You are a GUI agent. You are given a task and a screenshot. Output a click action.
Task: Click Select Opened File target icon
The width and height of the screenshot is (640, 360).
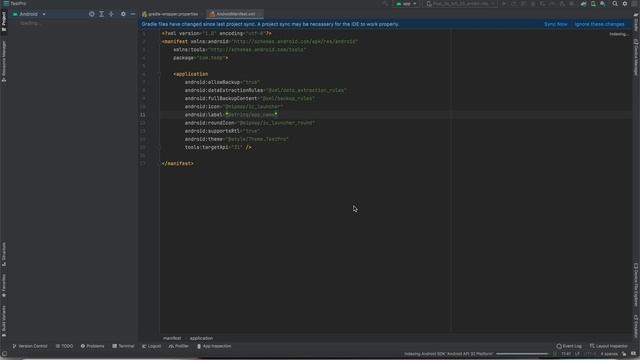pyautogui.click(x=91, y=14)
